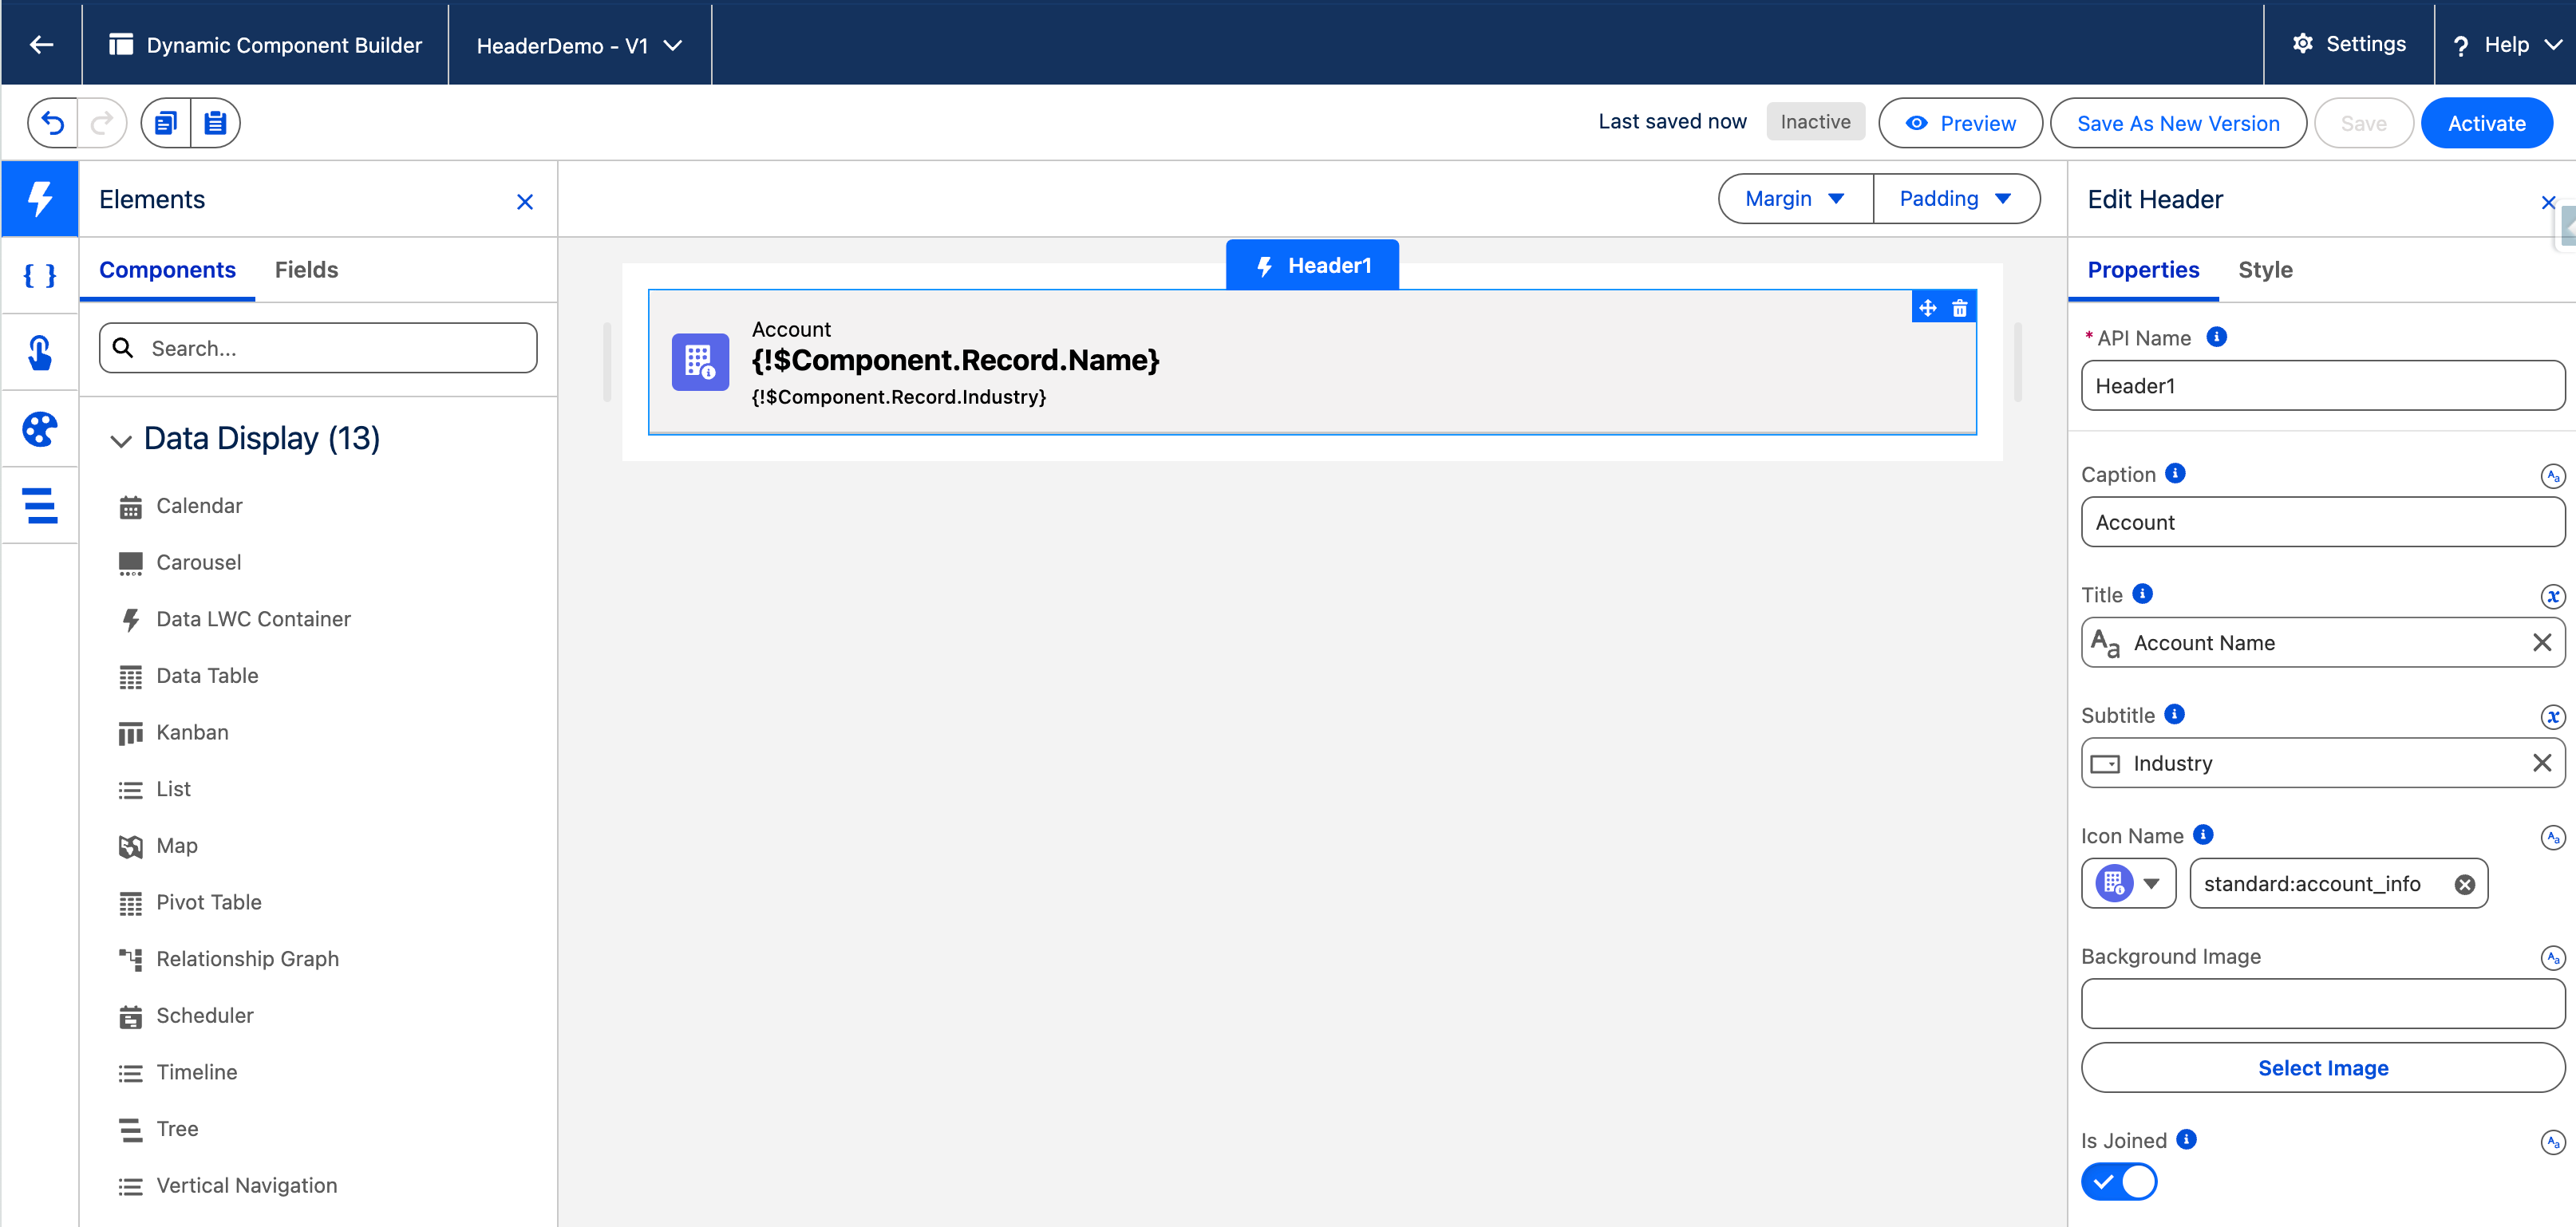Click the Select Image button

click(x=2322, y=1068)
